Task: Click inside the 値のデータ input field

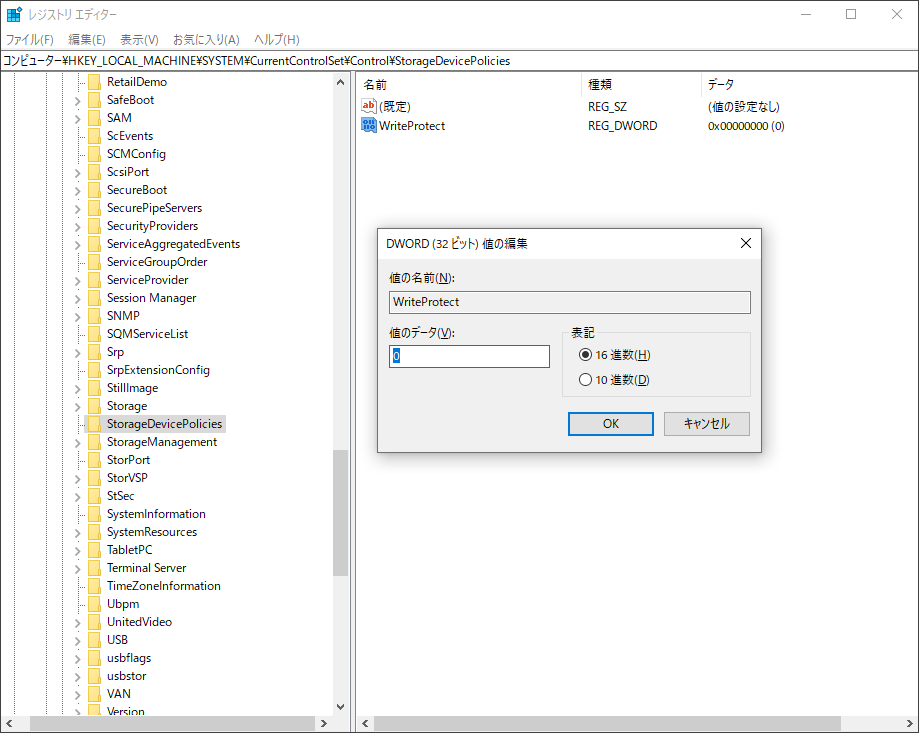Action: pyautogui.click(x=468, y=356)
